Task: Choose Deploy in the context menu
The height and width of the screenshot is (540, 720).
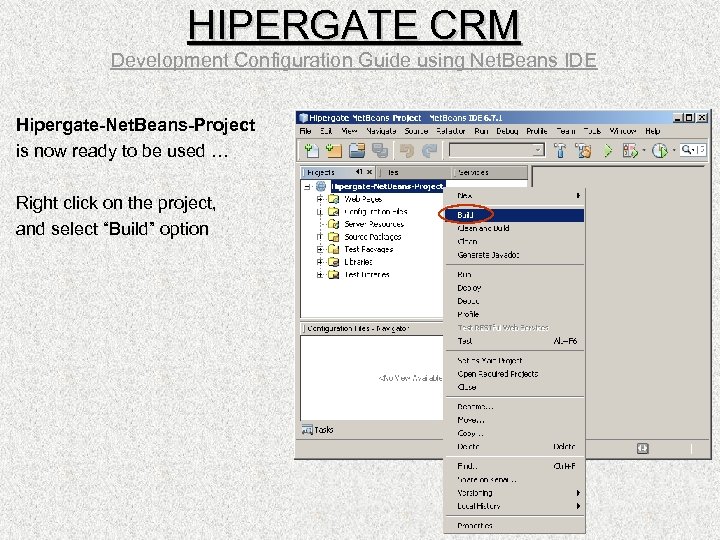Action: pos(515,288)
